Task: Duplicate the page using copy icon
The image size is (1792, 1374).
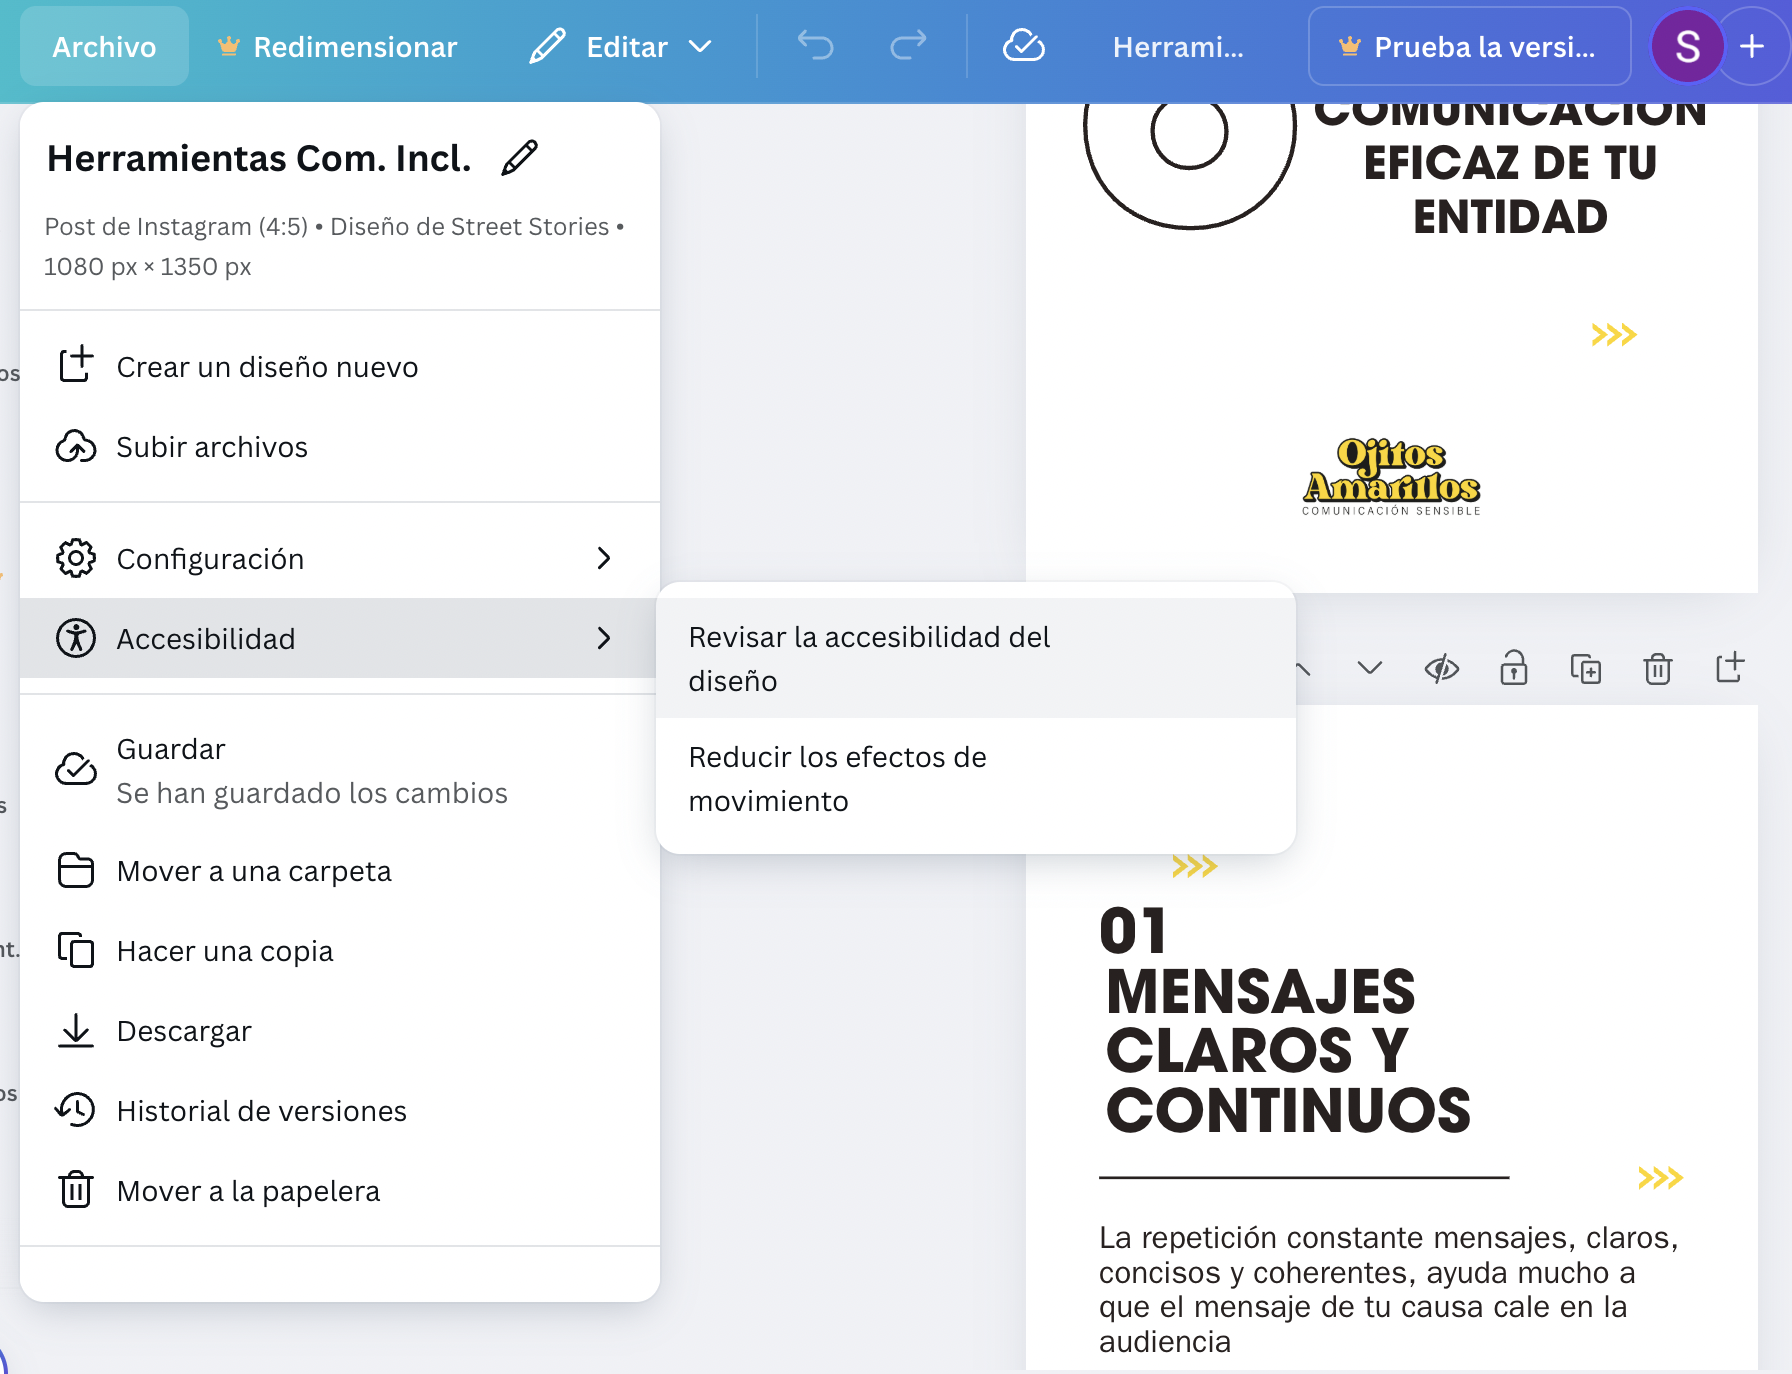Action: coord(1585,668)
